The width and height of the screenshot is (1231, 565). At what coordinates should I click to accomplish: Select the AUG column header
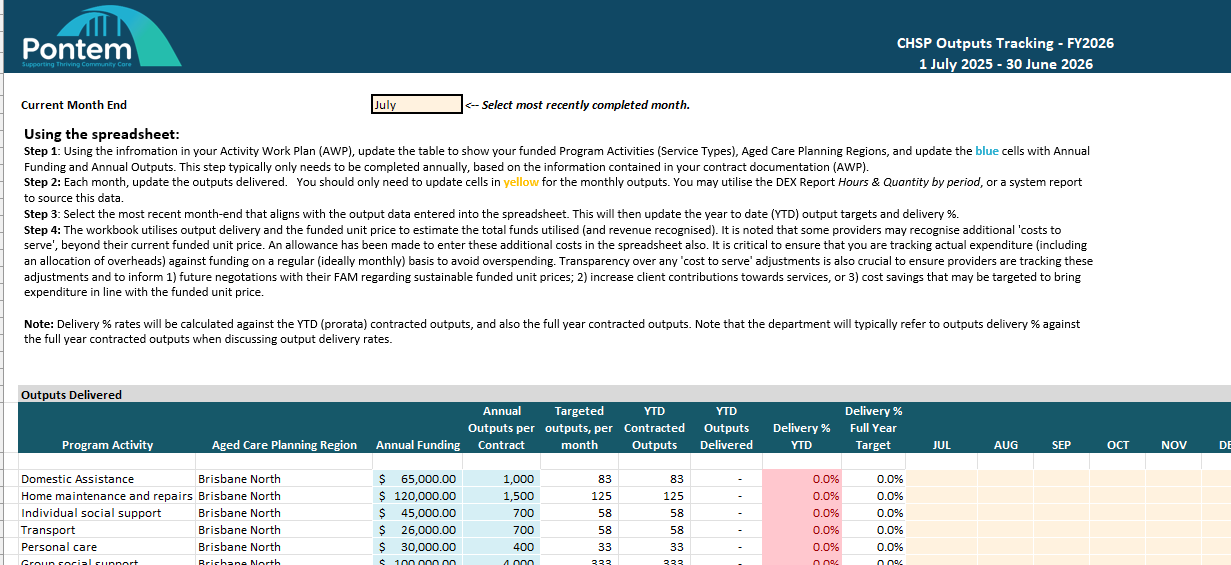[1005, 445]
